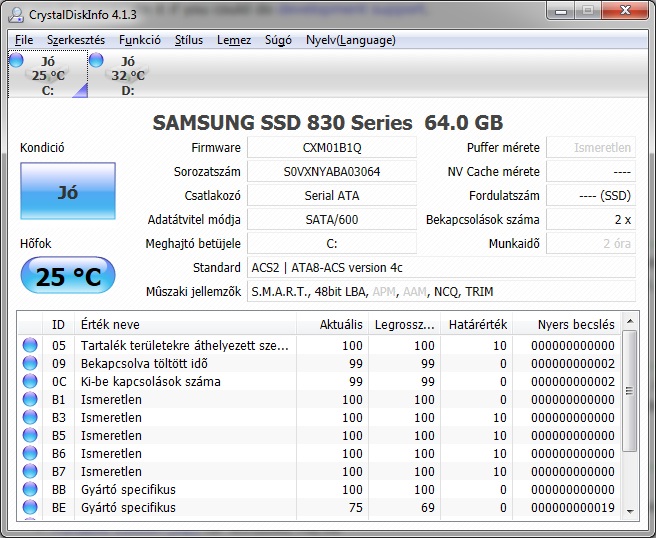The width and height of the screenshot is (656, 538).
Task: Click the status orb of attribute 05
Action: click(x=30, y=345)
